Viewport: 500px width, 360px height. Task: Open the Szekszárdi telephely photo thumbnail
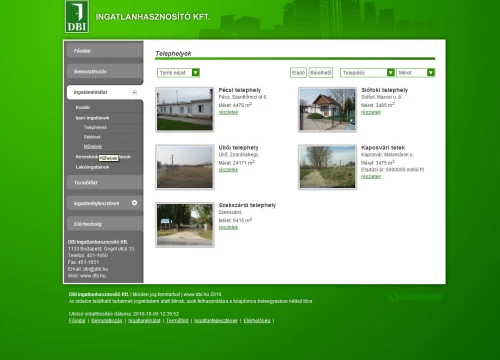185,225
